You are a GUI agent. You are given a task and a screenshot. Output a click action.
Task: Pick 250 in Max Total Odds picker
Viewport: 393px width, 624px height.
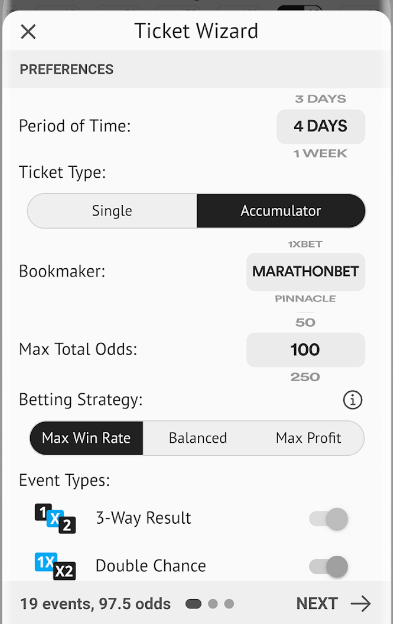coord(305,377)
